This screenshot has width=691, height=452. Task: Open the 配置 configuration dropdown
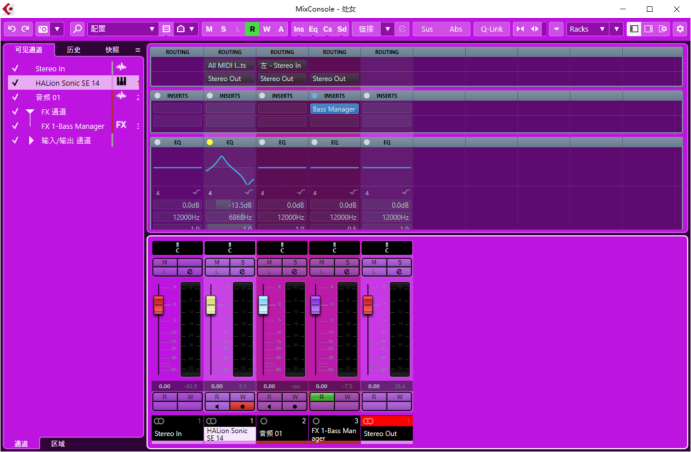coord(122,29)
